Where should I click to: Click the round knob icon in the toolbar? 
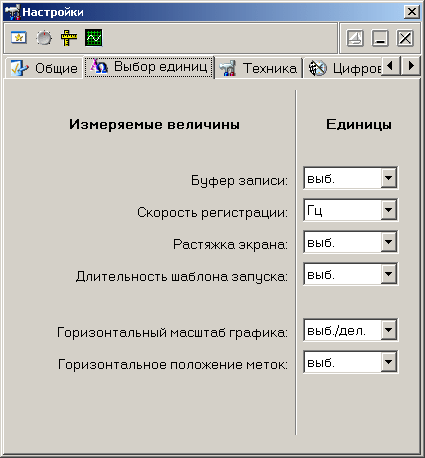coord(44,38)
